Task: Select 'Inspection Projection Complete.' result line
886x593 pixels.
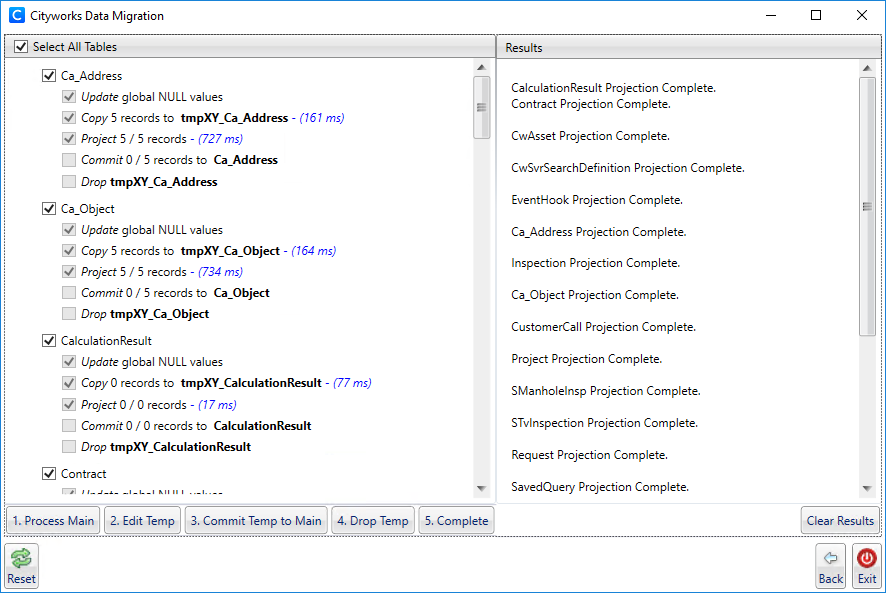Action: click(x=596, y=263)
